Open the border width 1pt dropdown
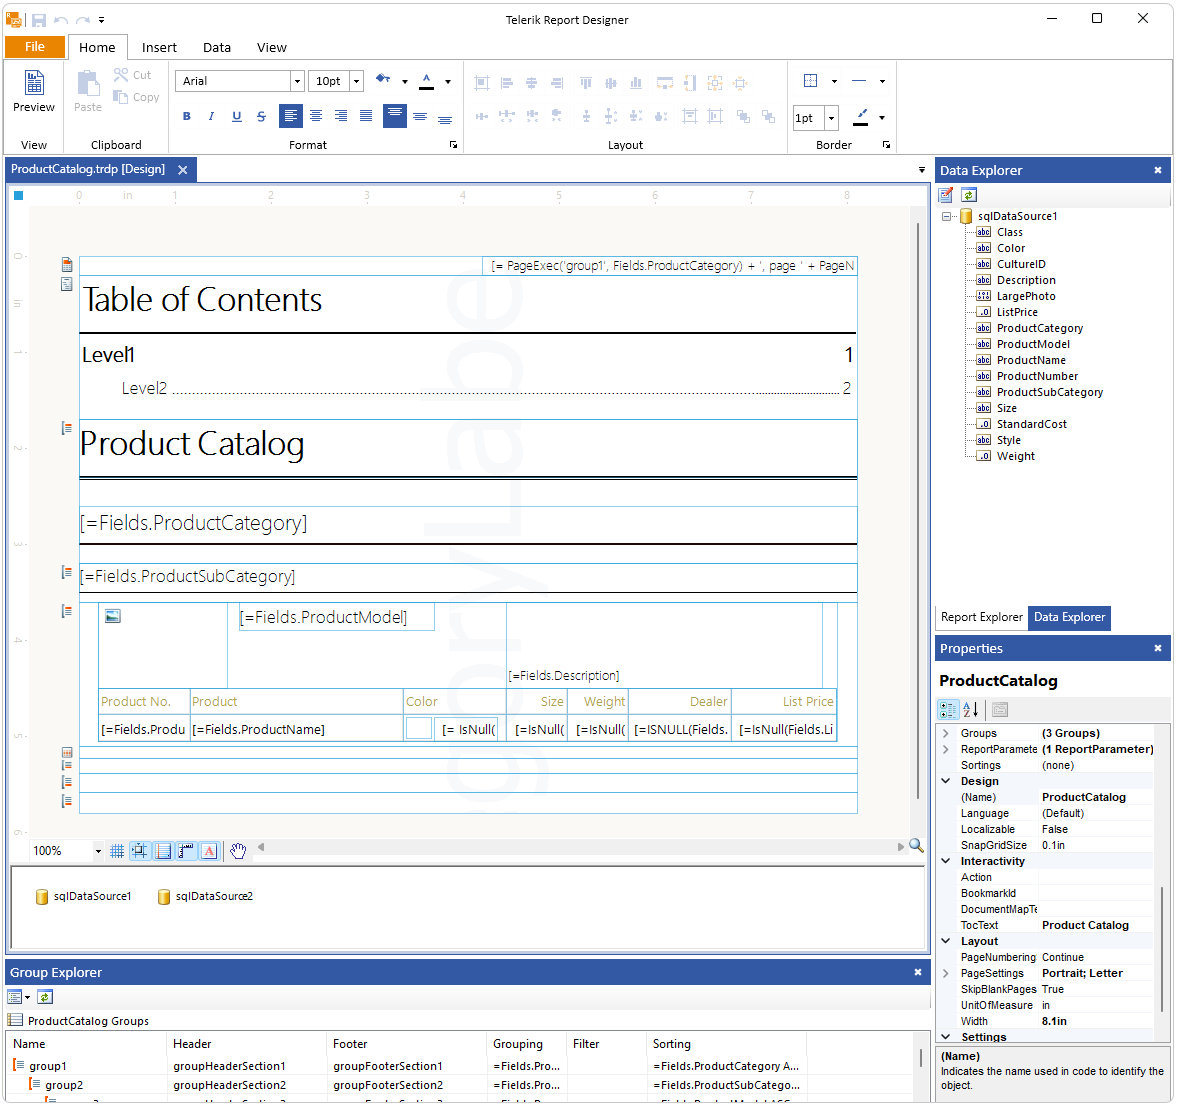The width and height of the screenshot is (1177, 1106). coord(831,118)
